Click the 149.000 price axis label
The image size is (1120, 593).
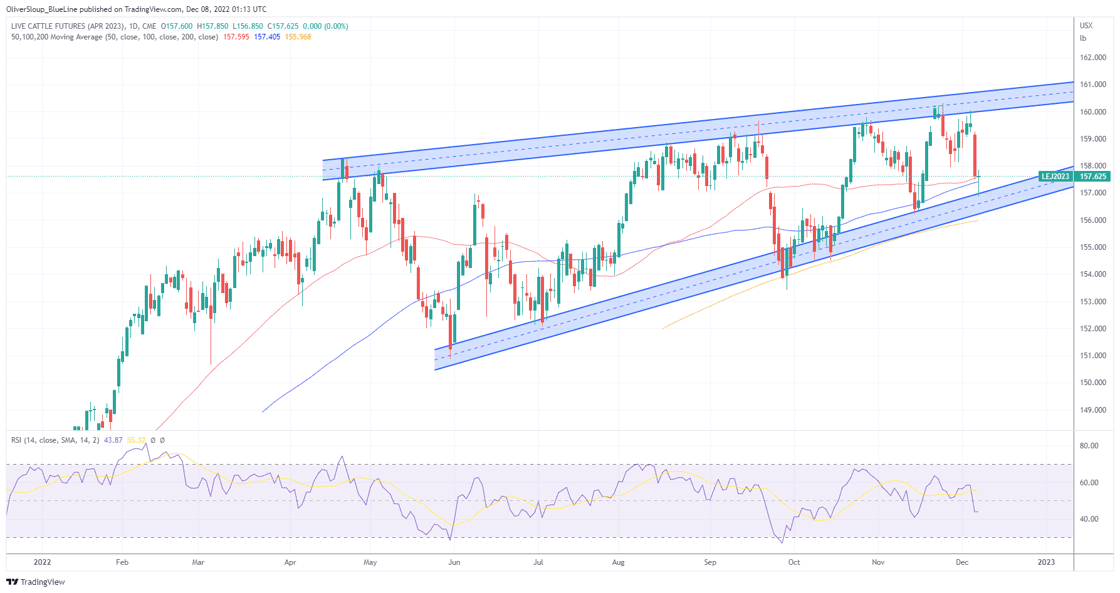[1093, 410]
